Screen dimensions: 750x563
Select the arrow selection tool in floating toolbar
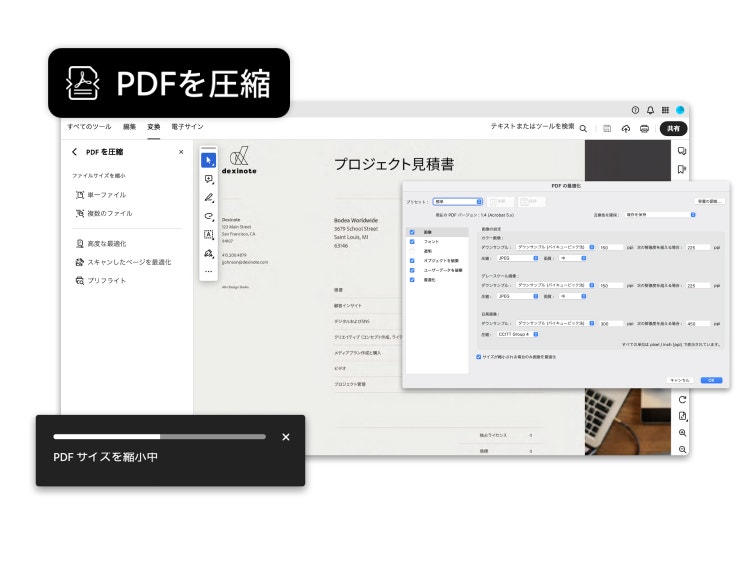point(208,160)
